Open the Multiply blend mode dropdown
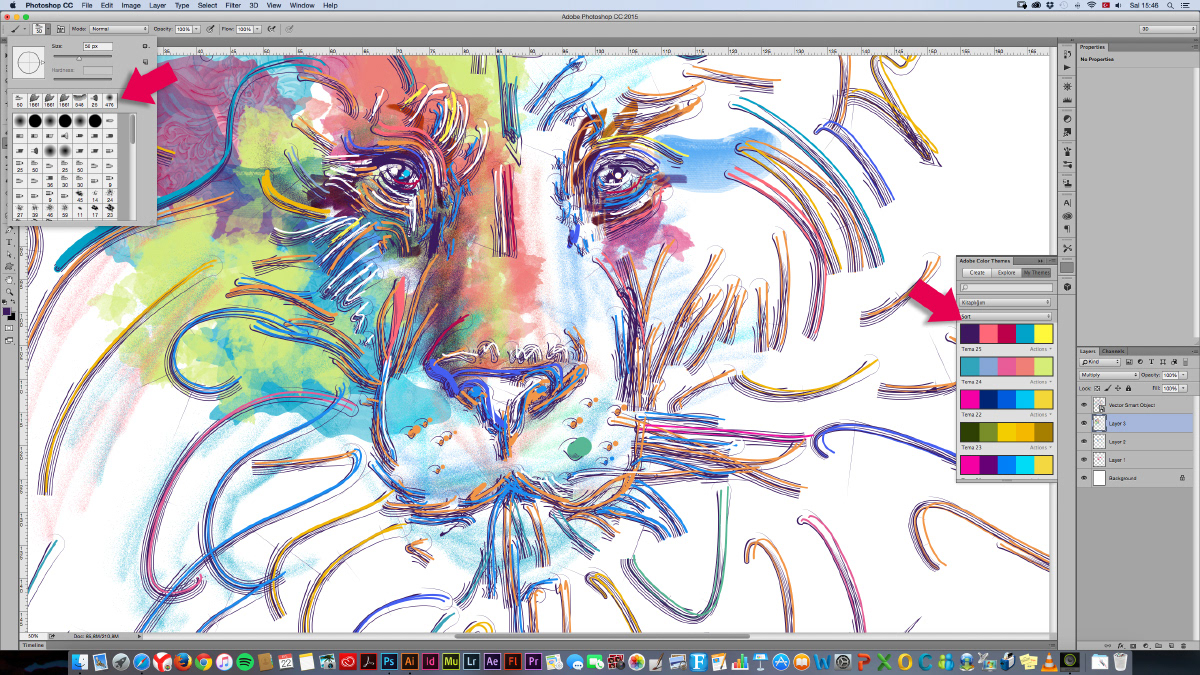Image resolution: width=1200 pixels, height=675 pixels. (1109, 375)
